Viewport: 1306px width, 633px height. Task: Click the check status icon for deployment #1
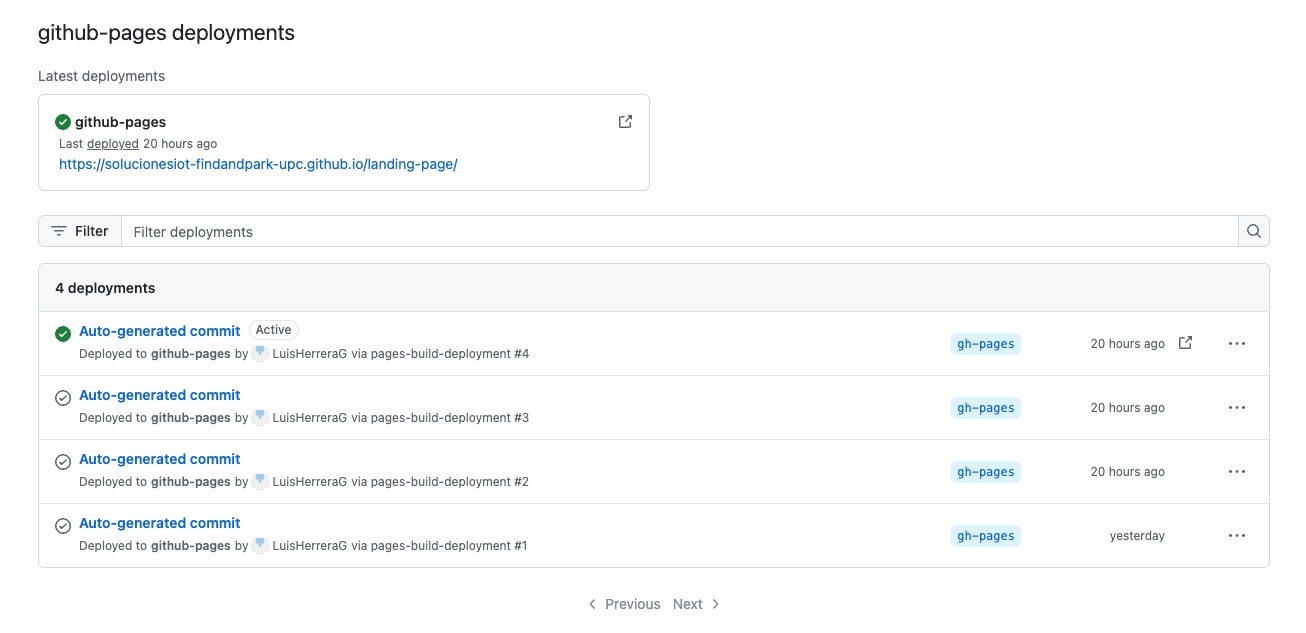click(x=63, y=526)
